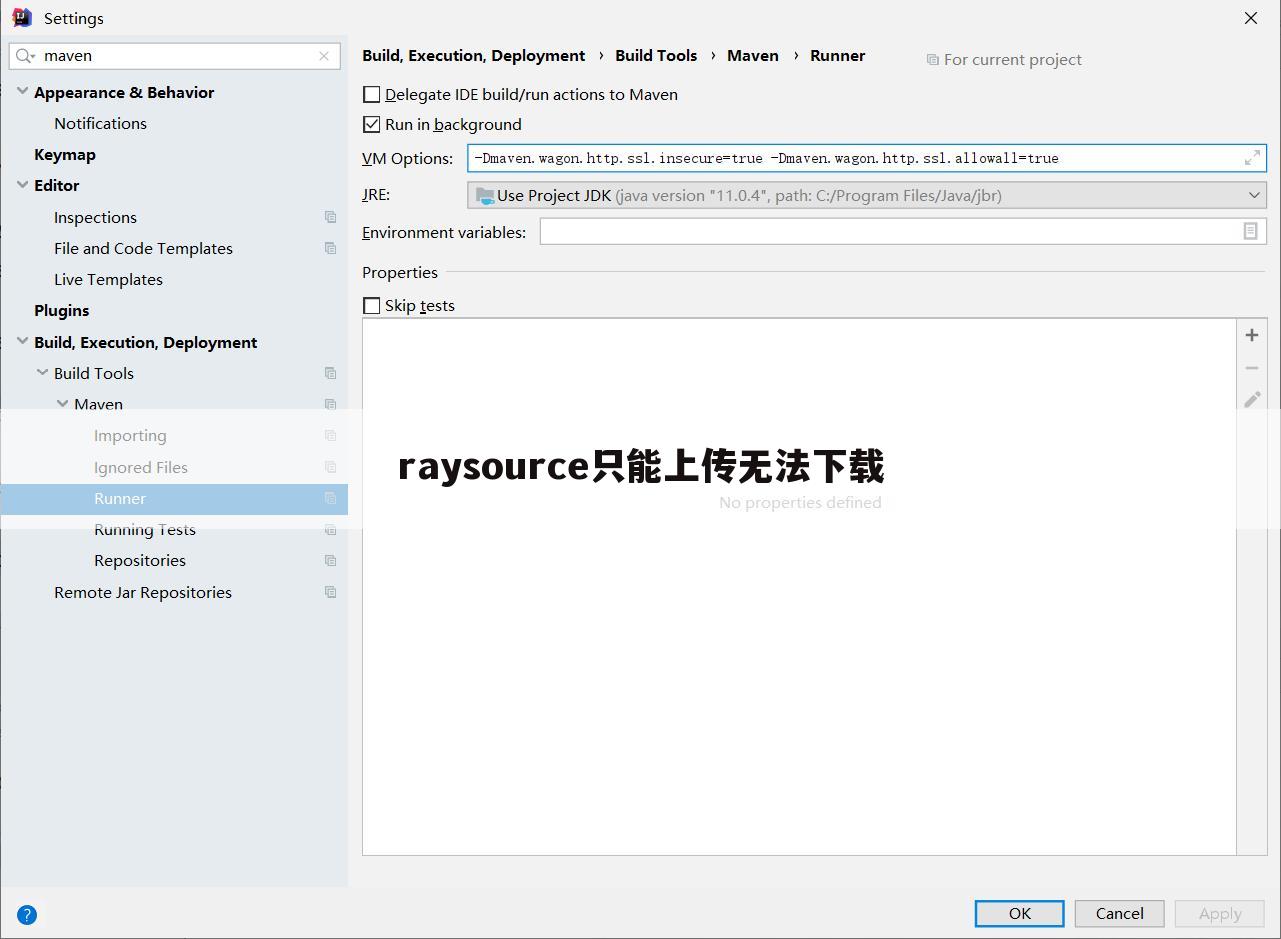Click project-level icon beside Inspections
The image size is (1281, 939).
click(330, 217)
